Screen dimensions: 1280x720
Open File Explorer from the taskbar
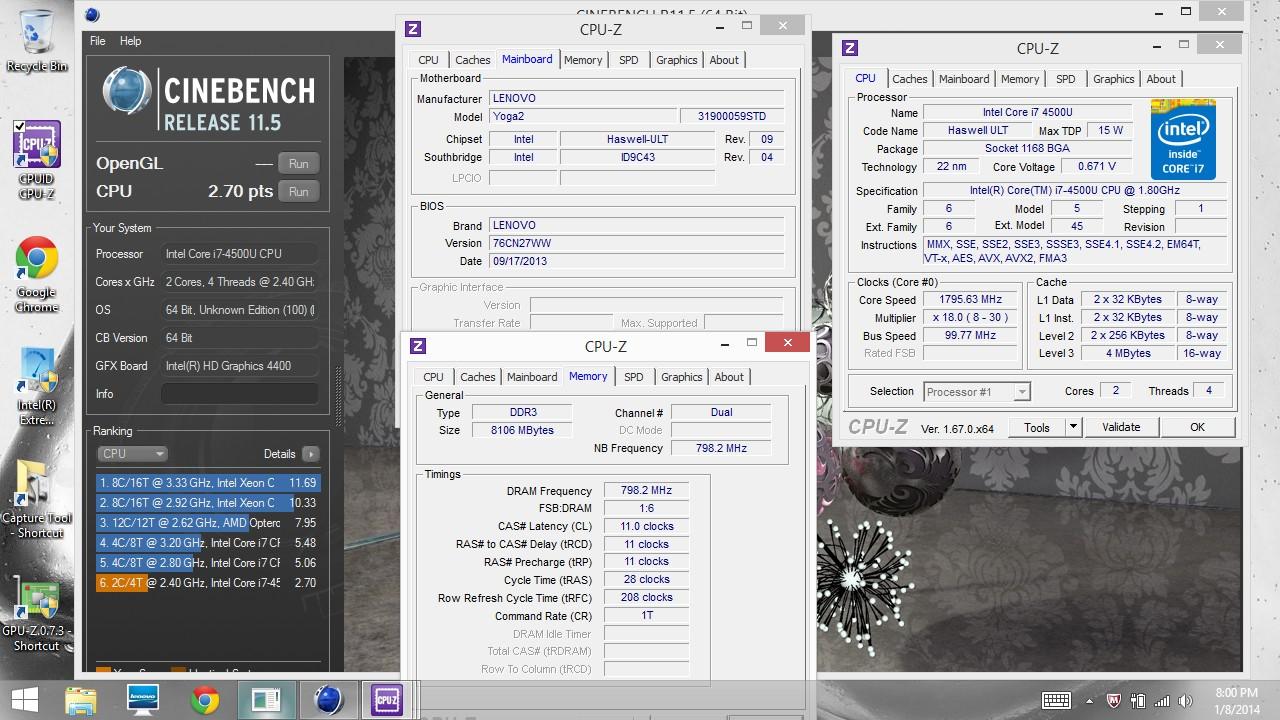[81, 699]
